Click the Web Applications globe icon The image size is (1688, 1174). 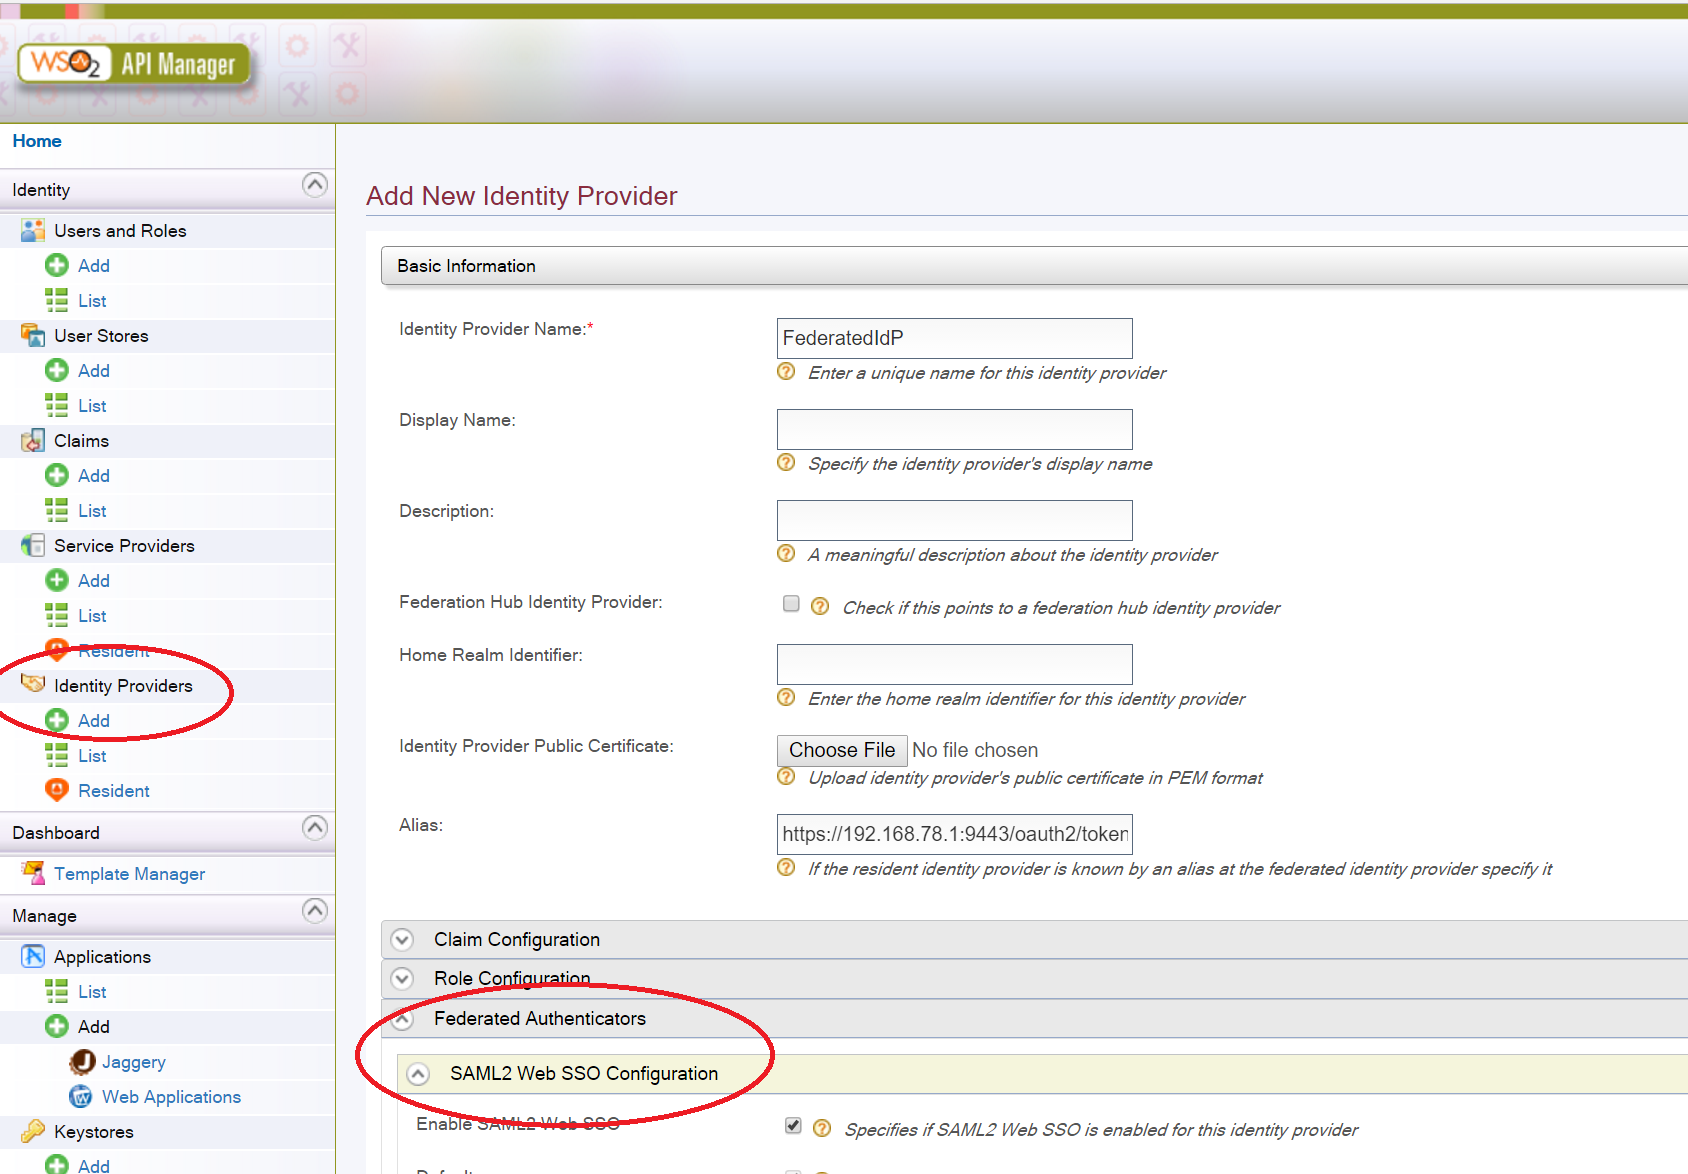pos(82,1096)
